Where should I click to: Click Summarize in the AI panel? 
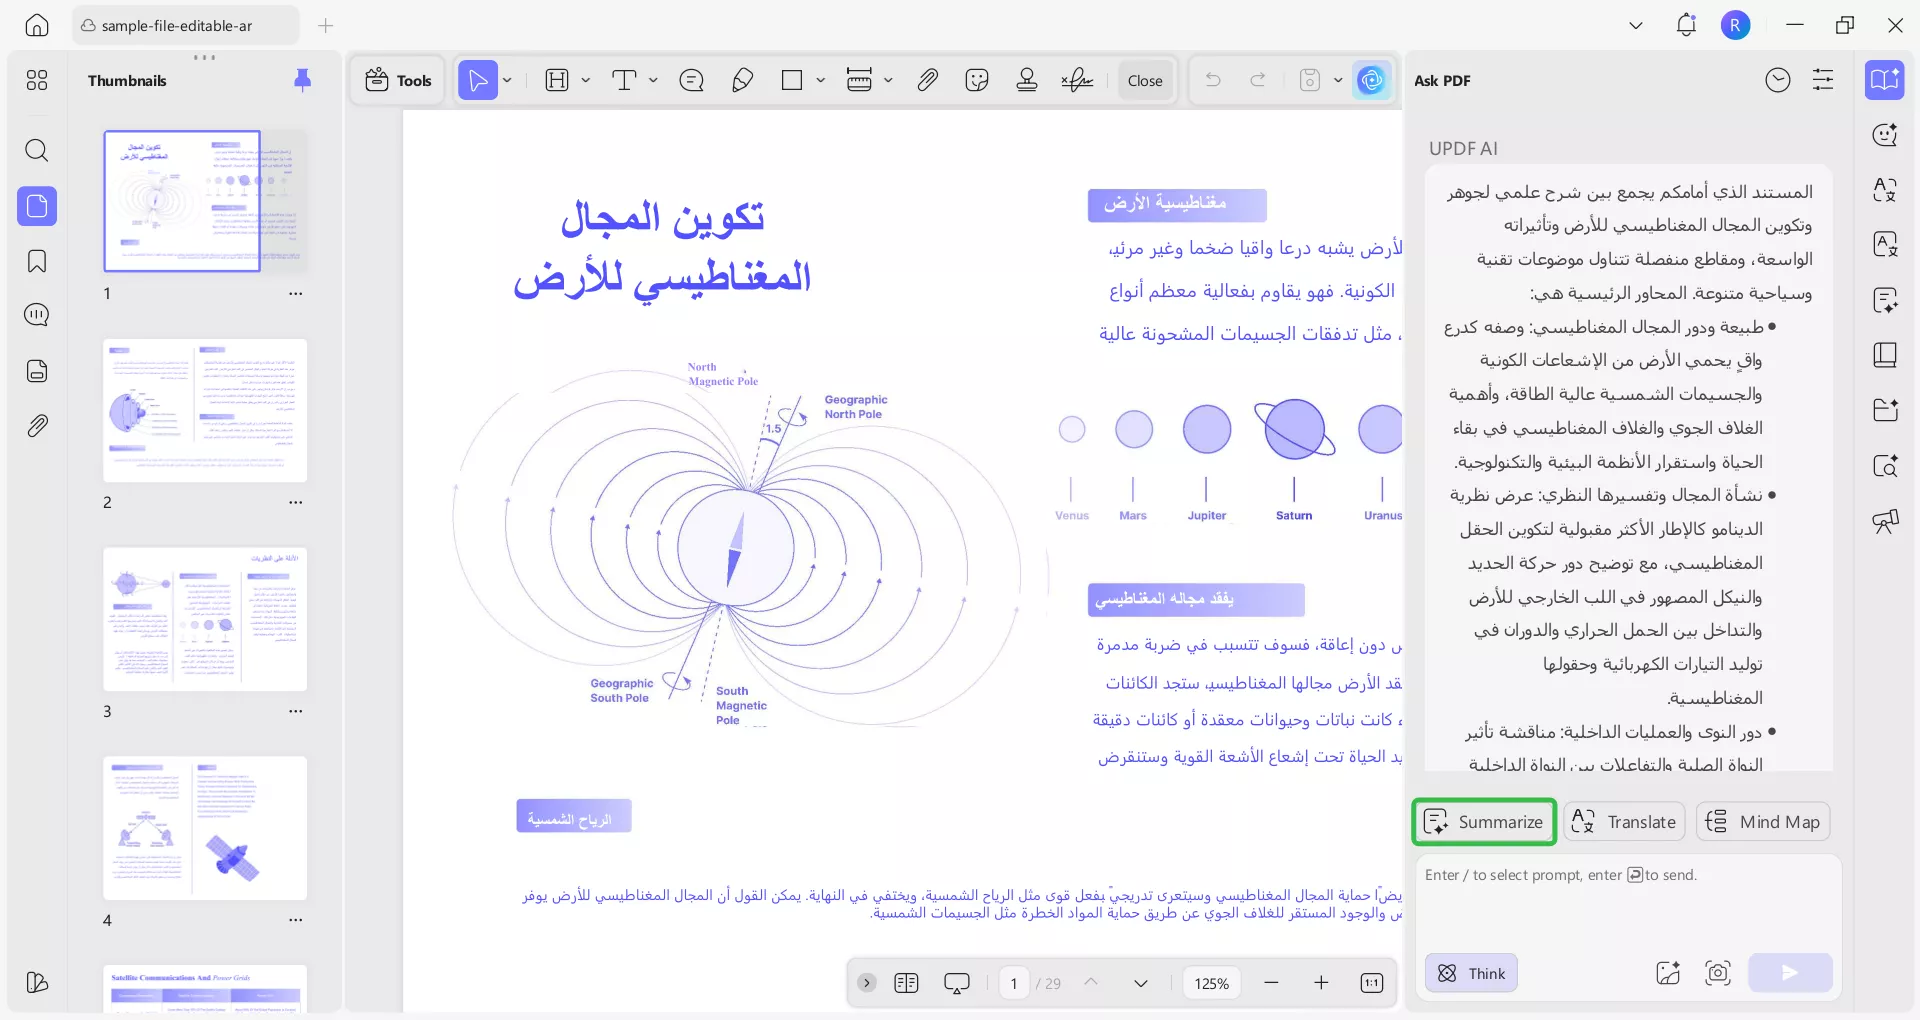tap(1483, 821)
